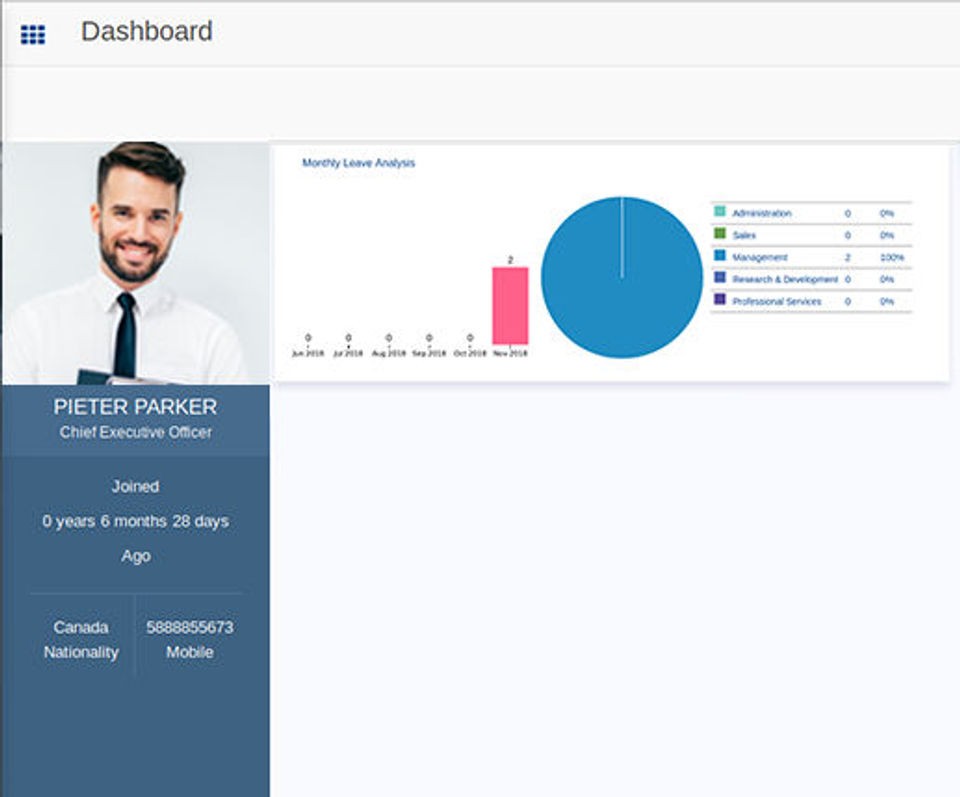Select the pink Nov 2018 bar

tap(510, 305)
